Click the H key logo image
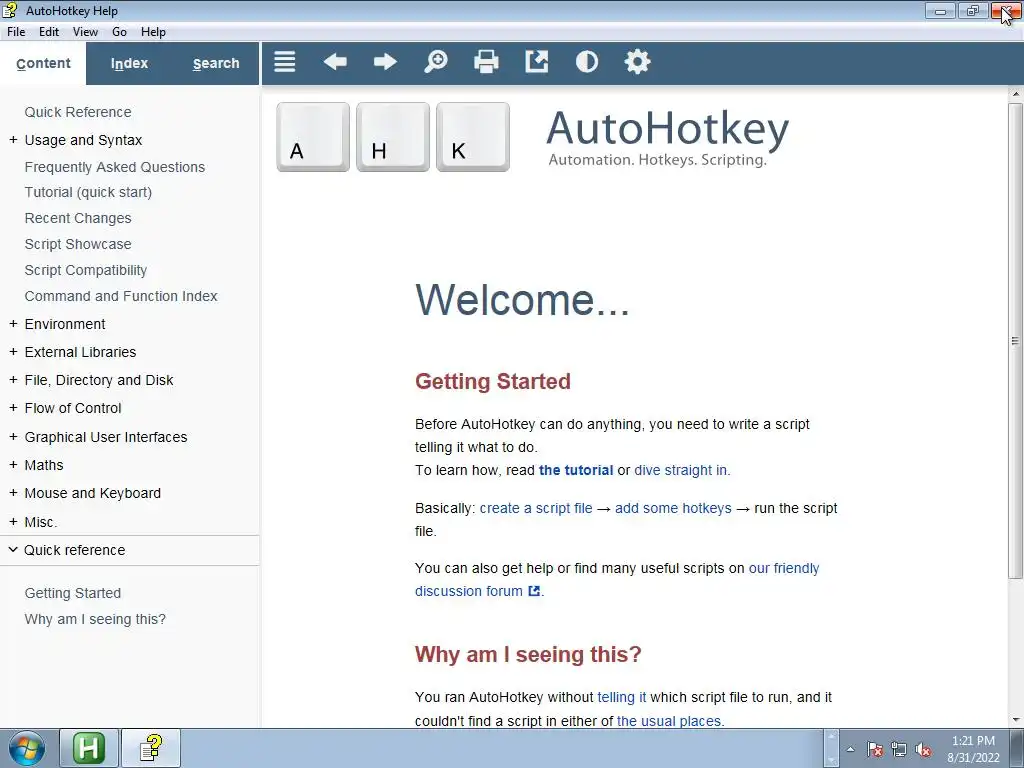This screenshot has width=1024, height=768. [393, 137]
